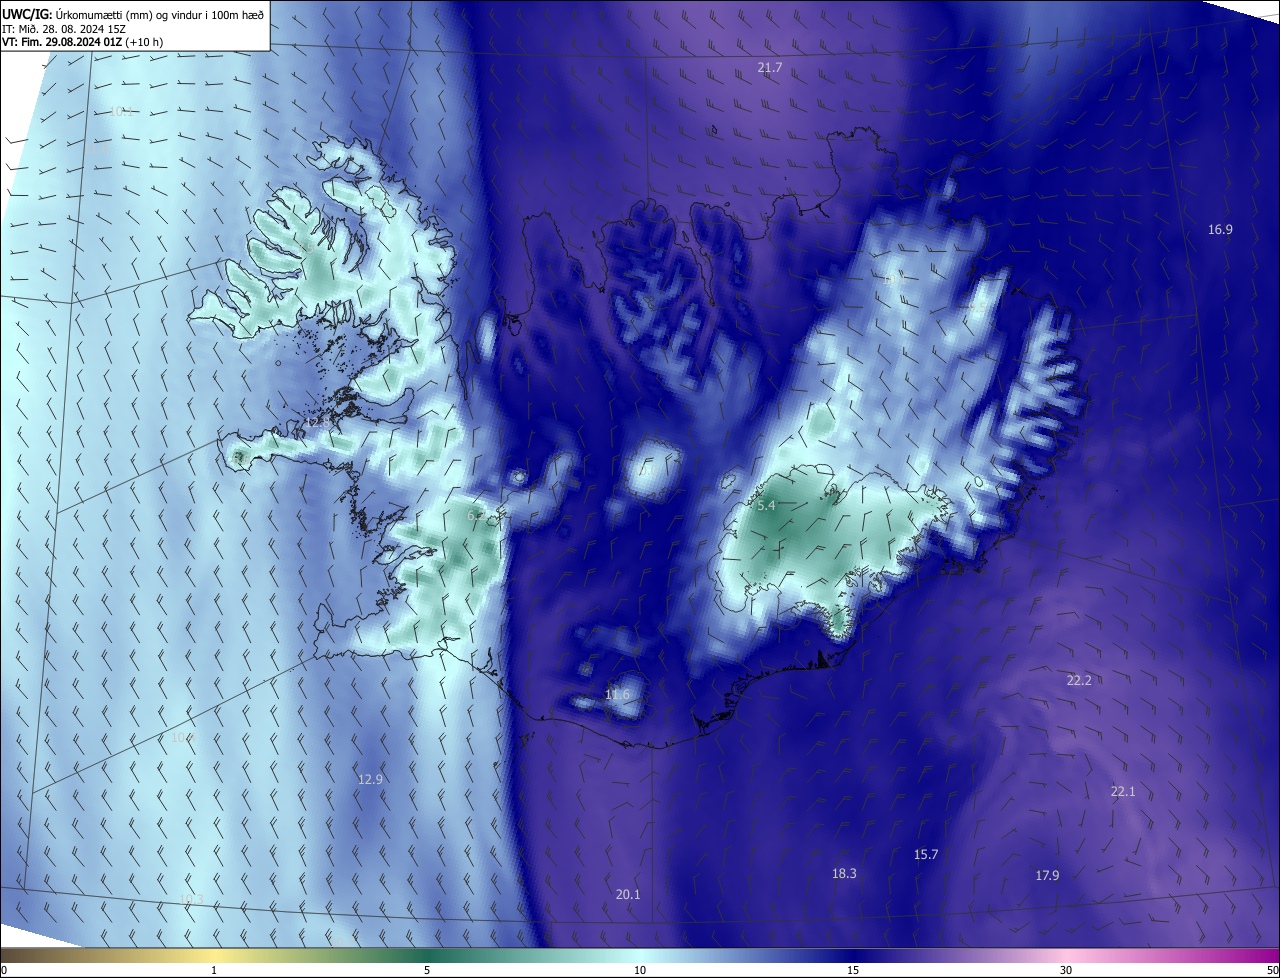
Task: Click the color scale tick label 15
Action: pos(853,970)
